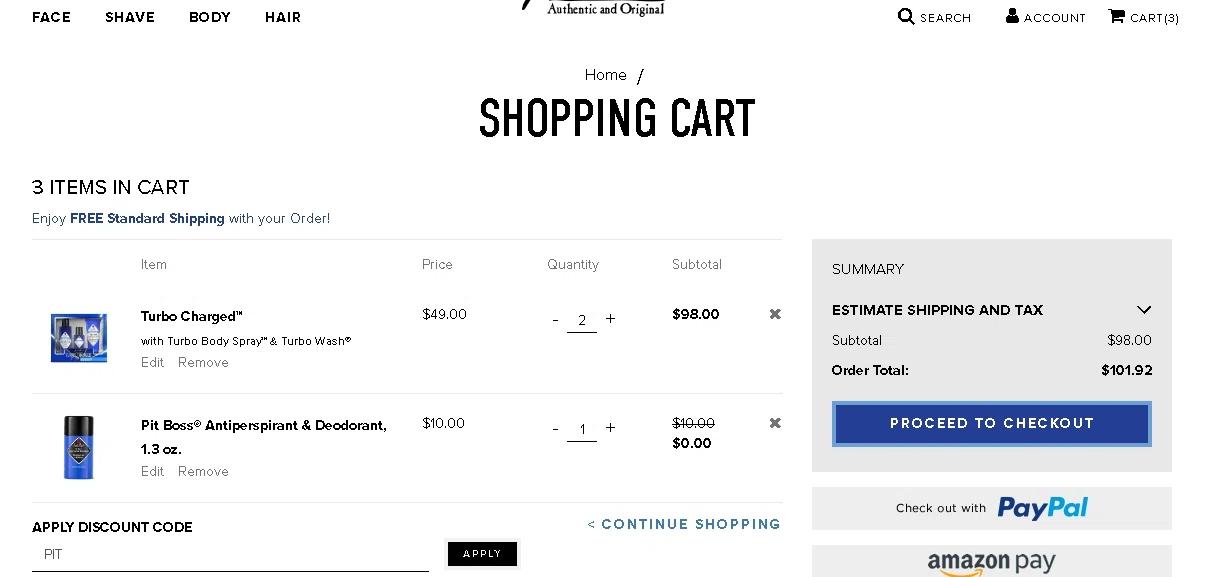
Task: Click the shopping cart icon
Action: (1116, 16)
